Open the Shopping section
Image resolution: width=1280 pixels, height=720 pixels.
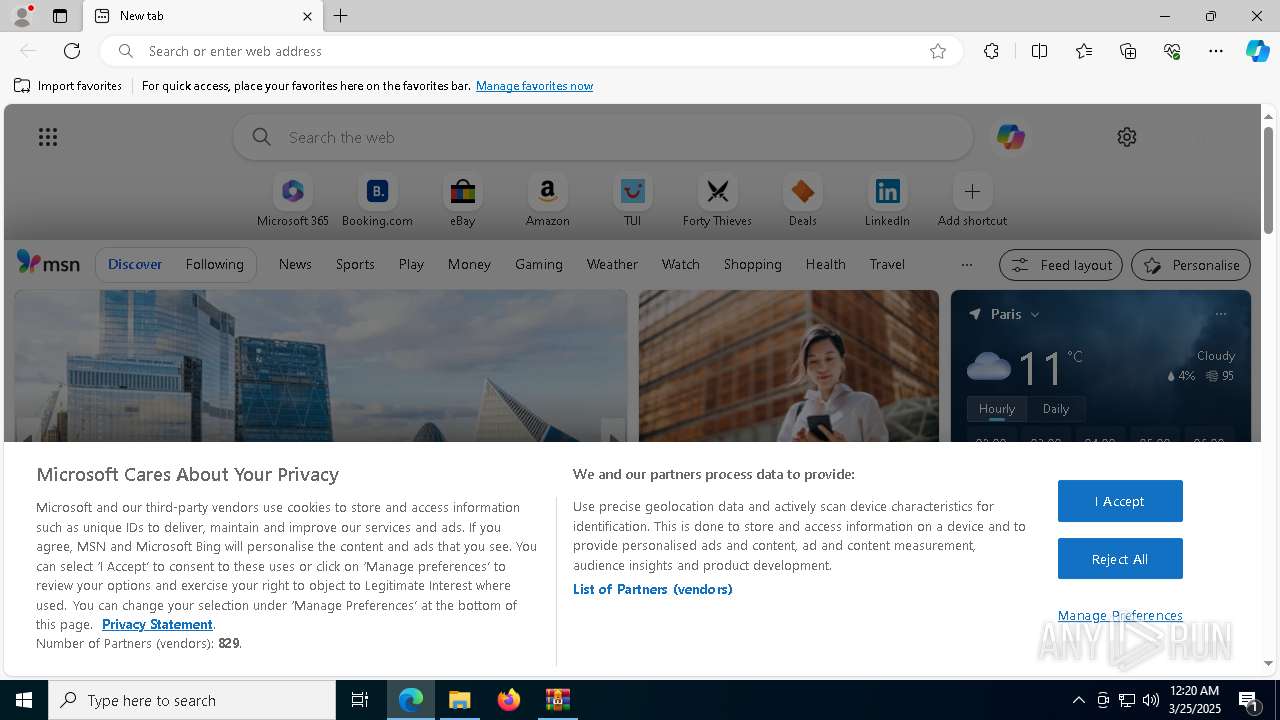(753, 264)
